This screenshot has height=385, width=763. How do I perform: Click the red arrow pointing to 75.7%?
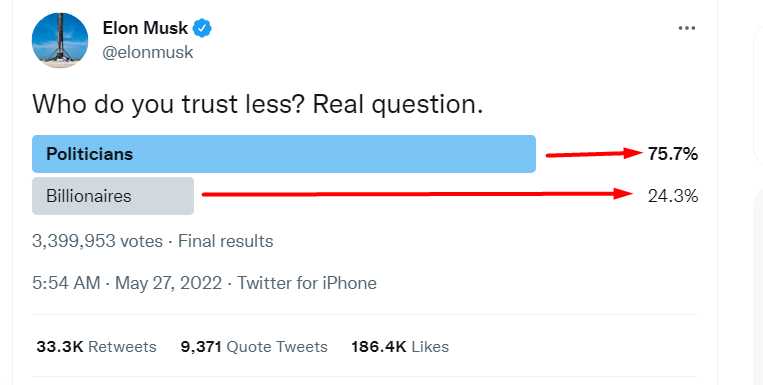tap(594, 154)
